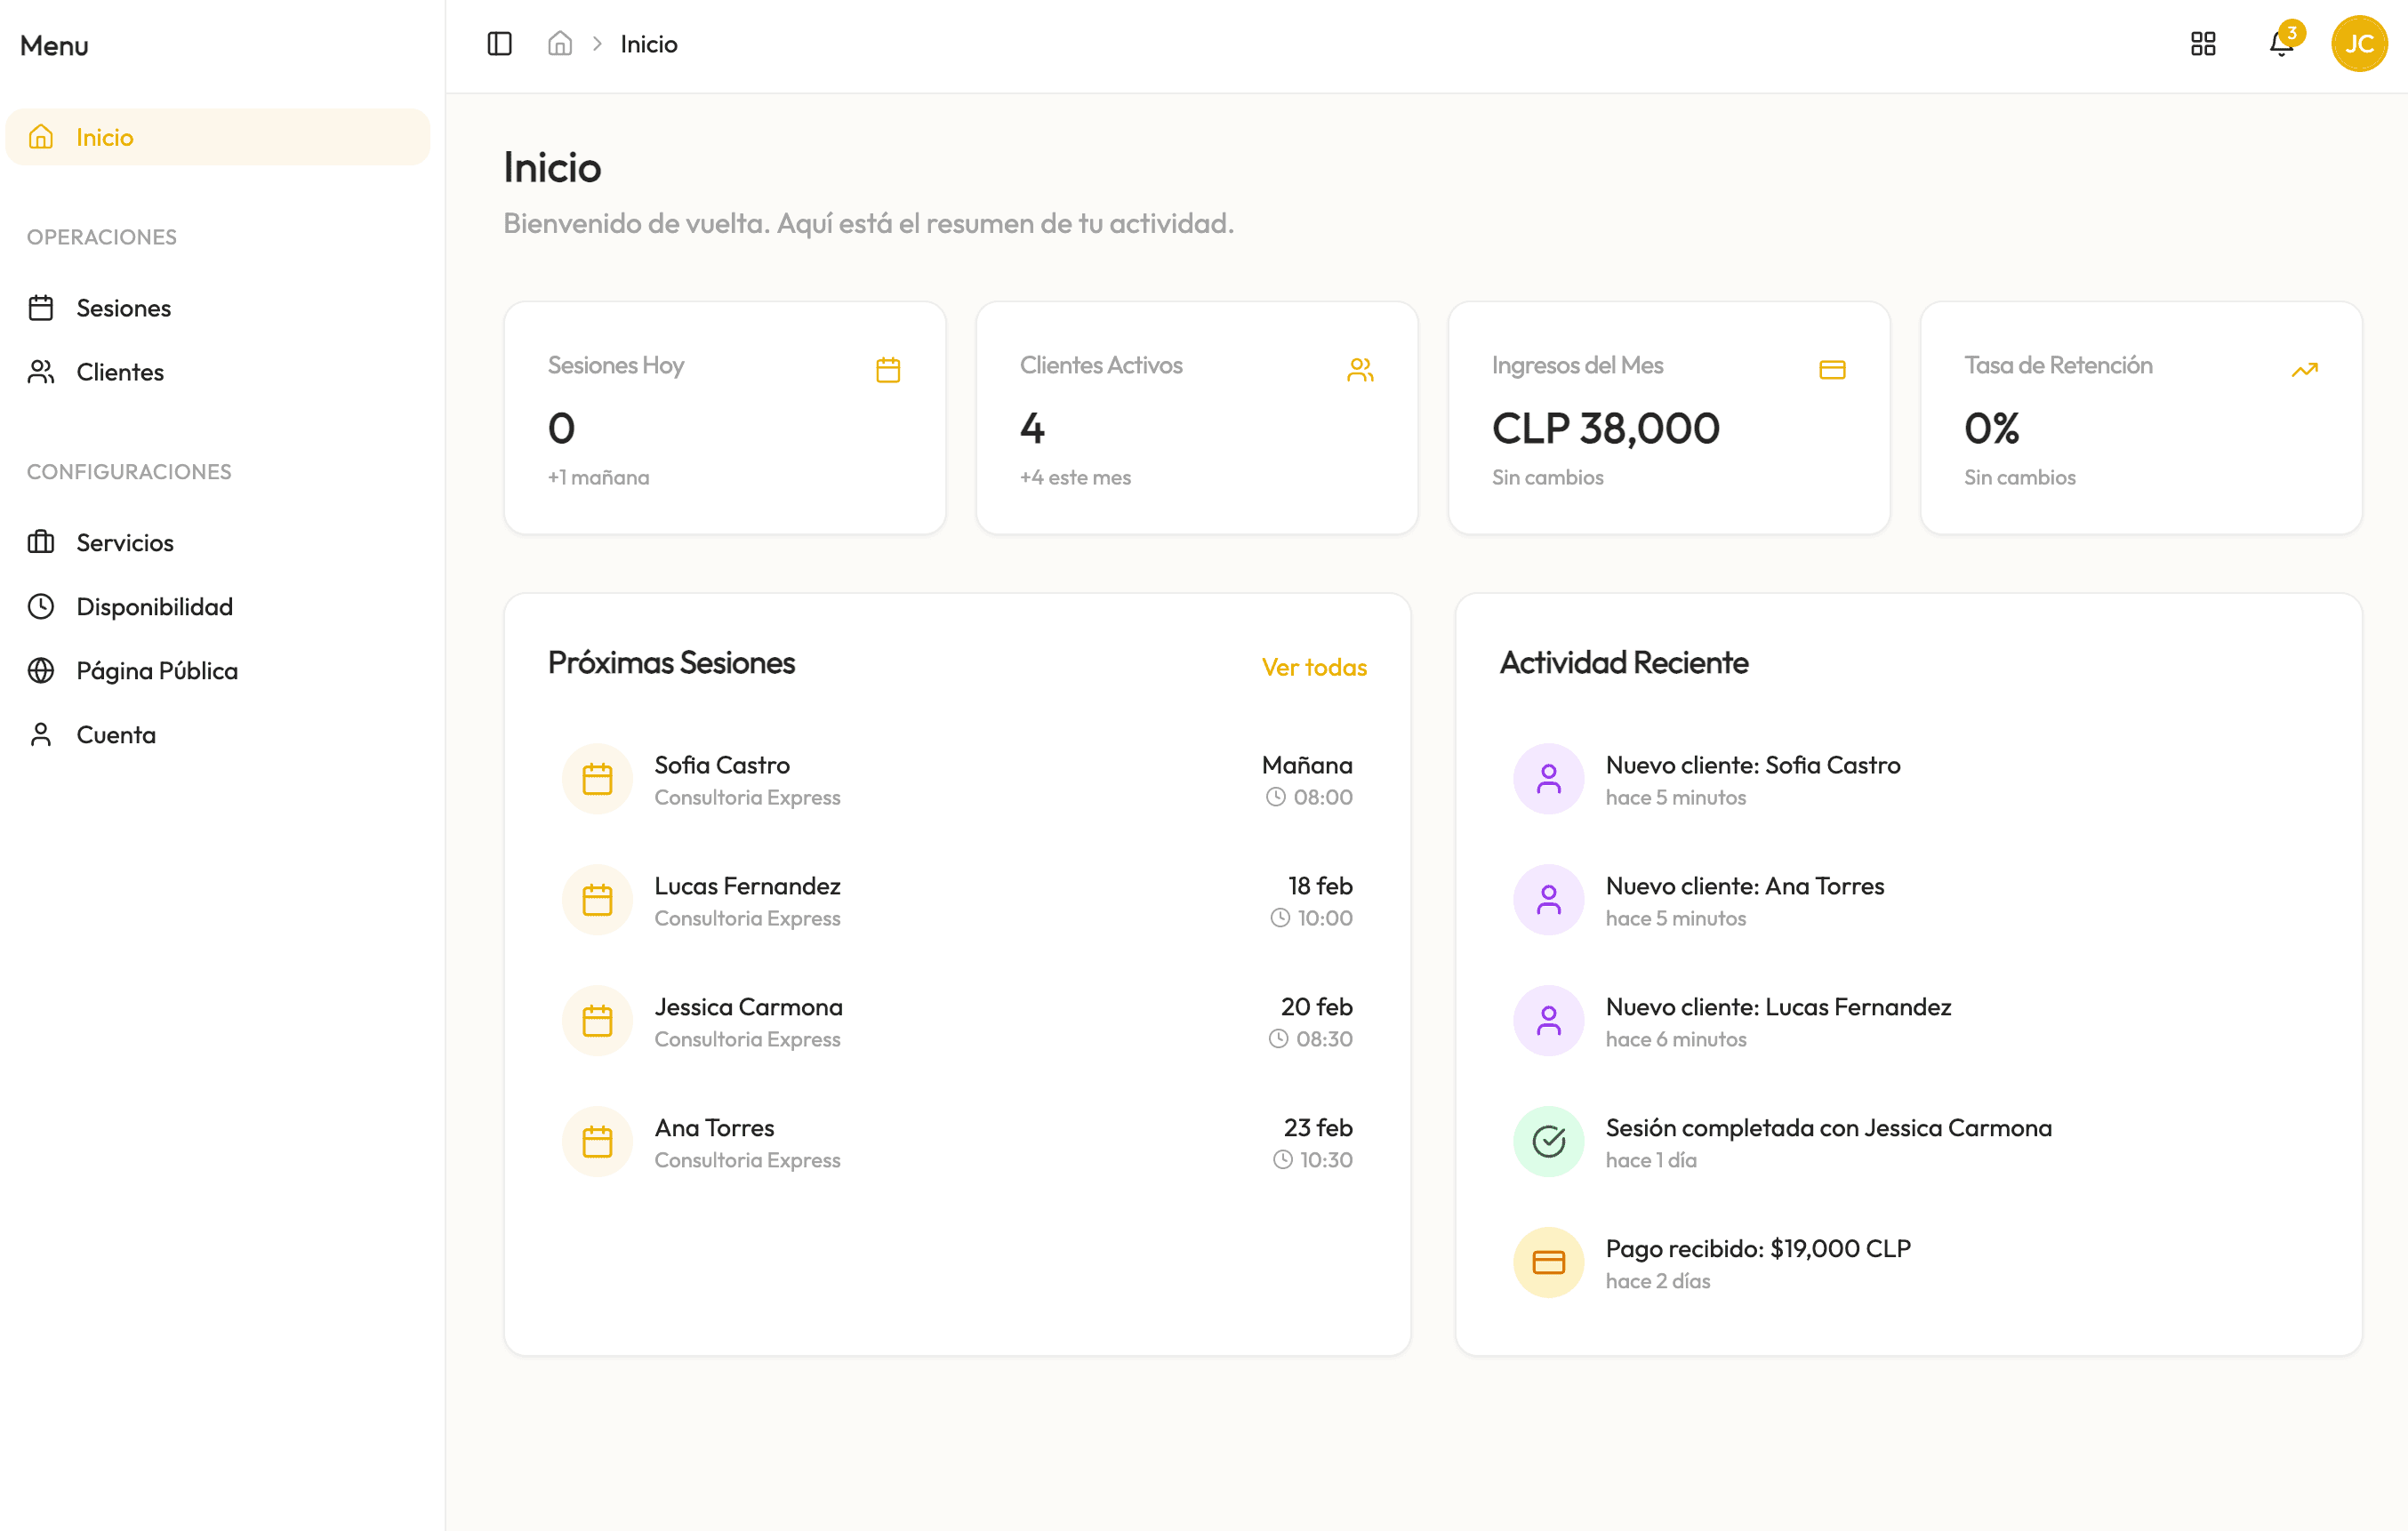Open 'Ver todas' to see all sessions
The image size is (2408, 1531).
pyautogui.click(x=1314, y=667)
